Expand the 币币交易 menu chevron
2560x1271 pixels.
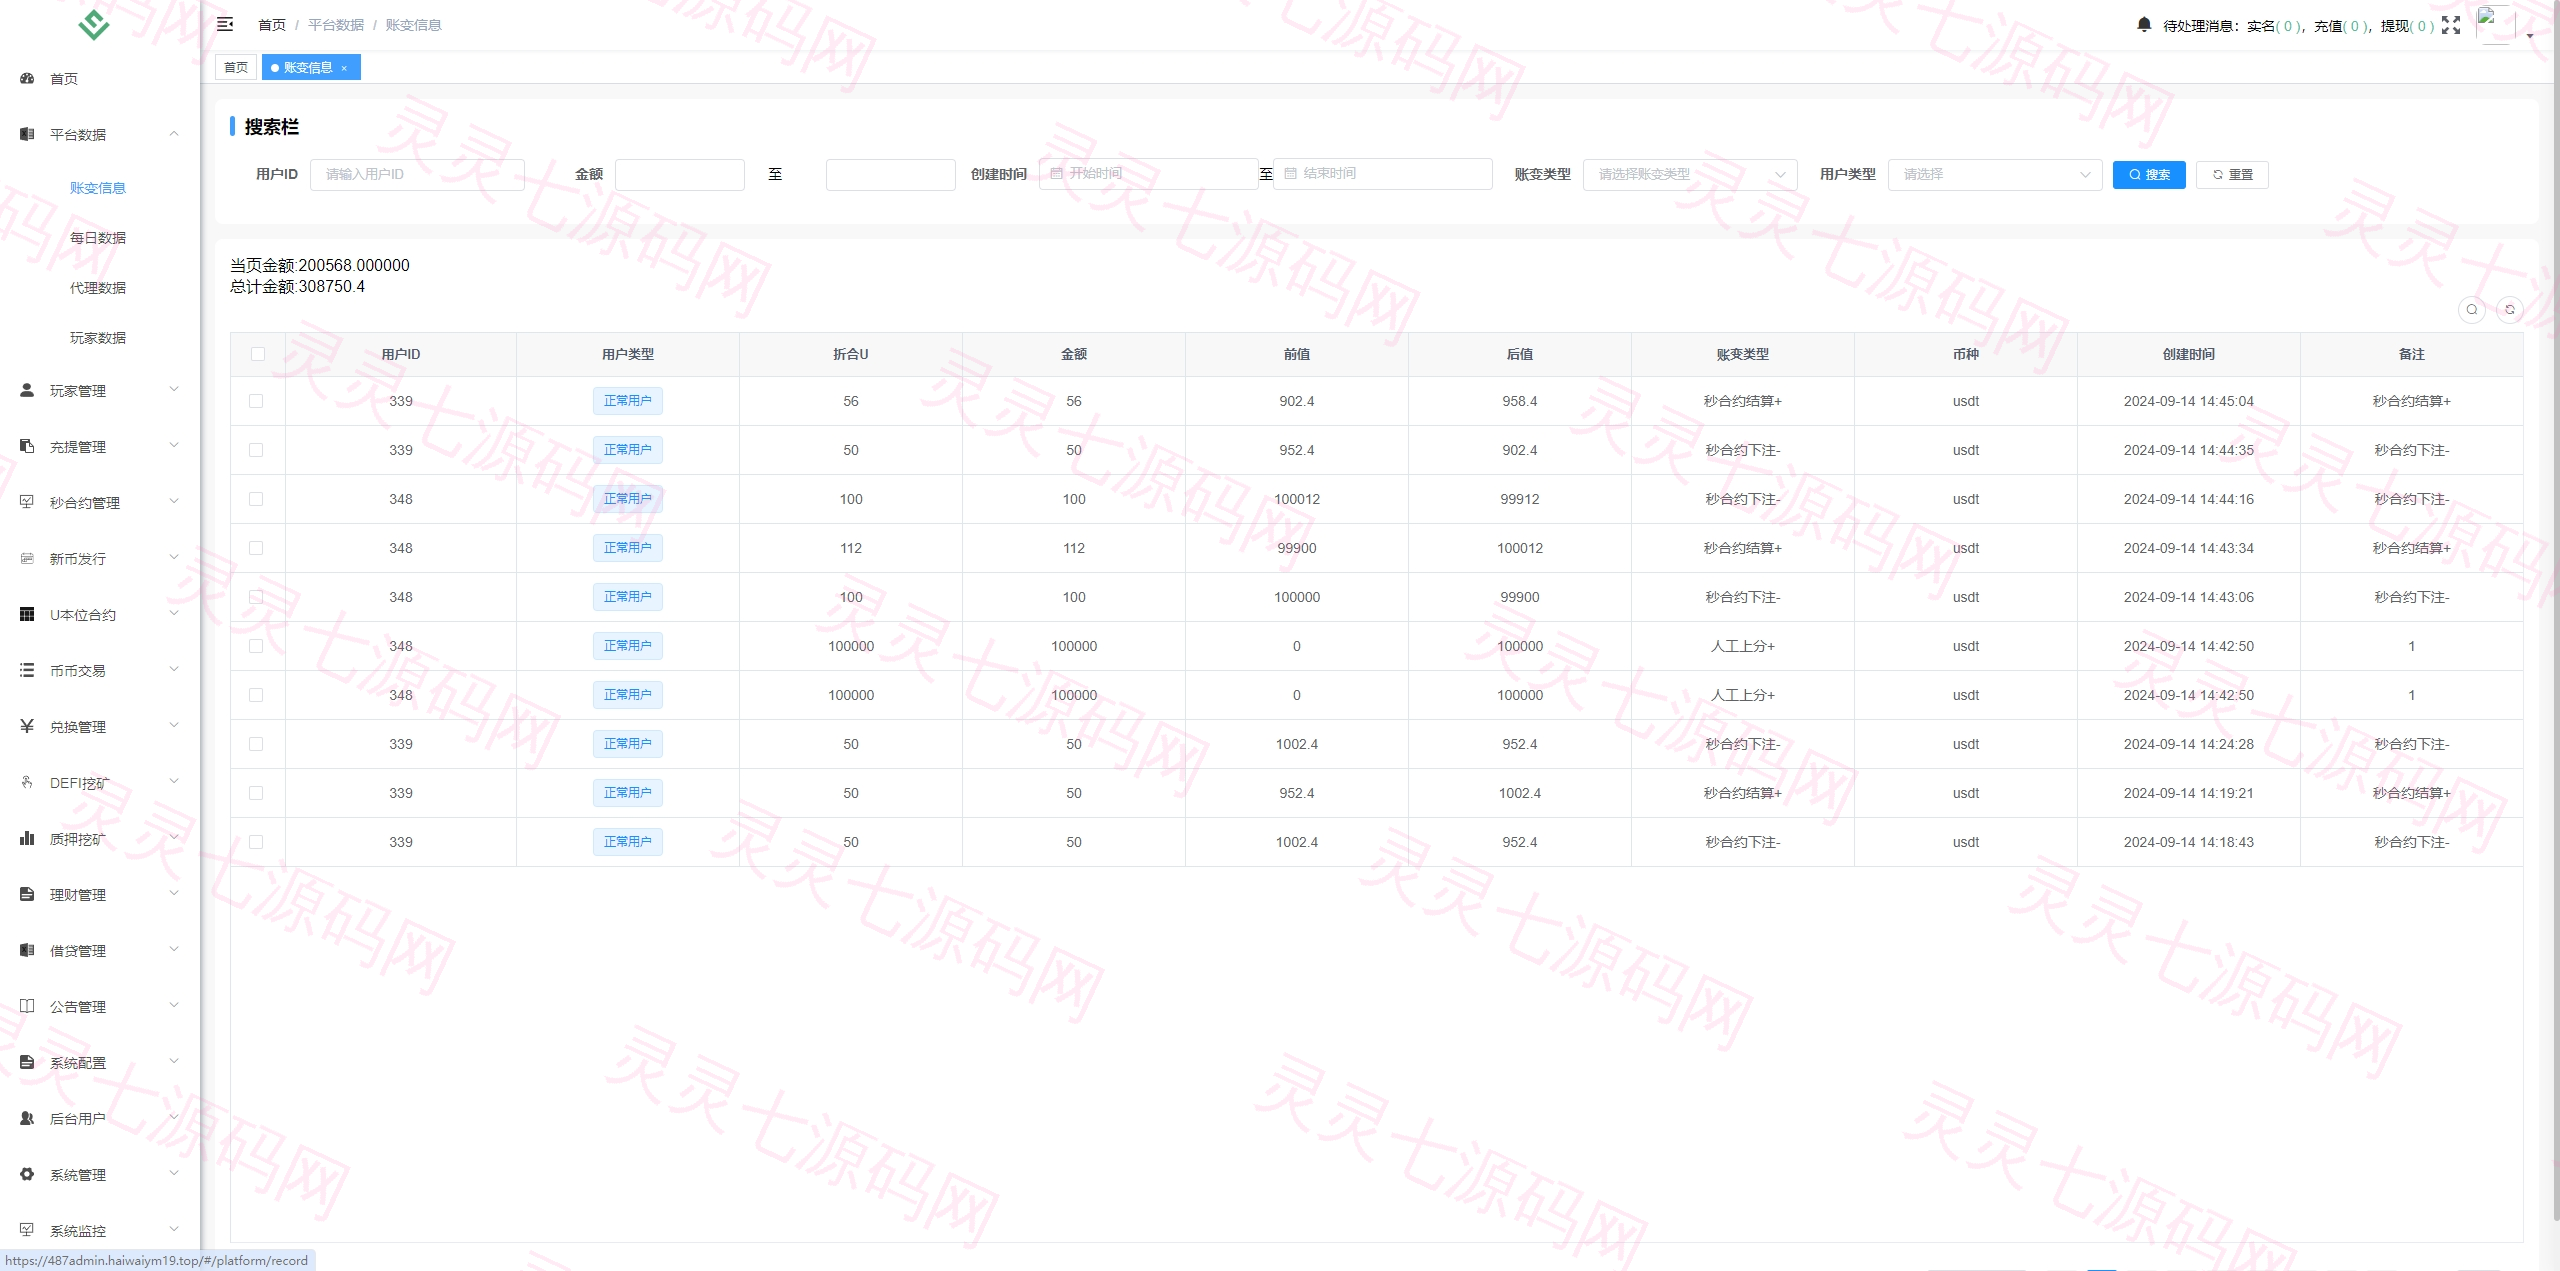[x=174, y=670]
